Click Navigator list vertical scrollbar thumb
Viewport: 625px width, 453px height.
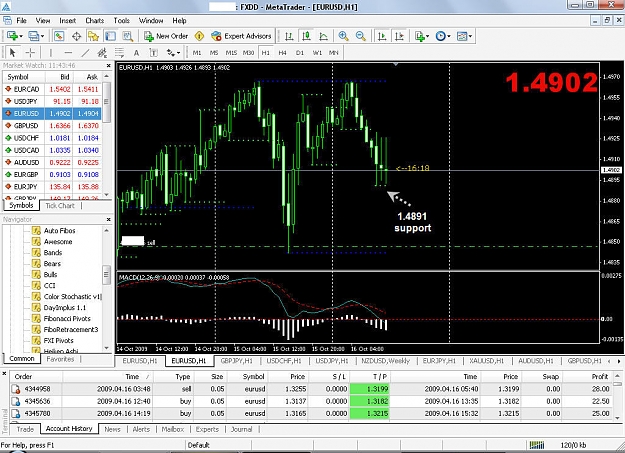click(106, 274)
